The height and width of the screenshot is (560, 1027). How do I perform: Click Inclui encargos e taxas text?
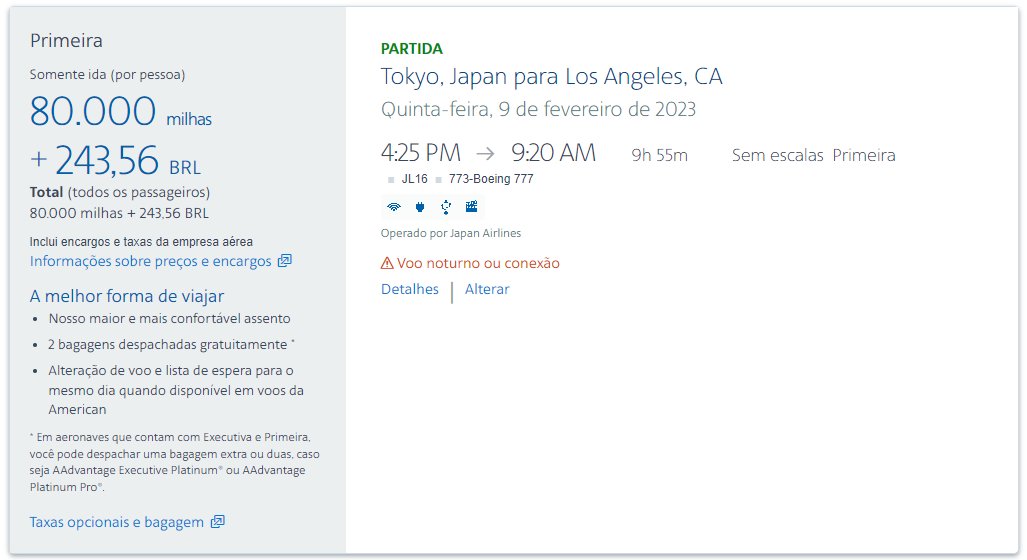pyautogui.click(x=141, y=242)
